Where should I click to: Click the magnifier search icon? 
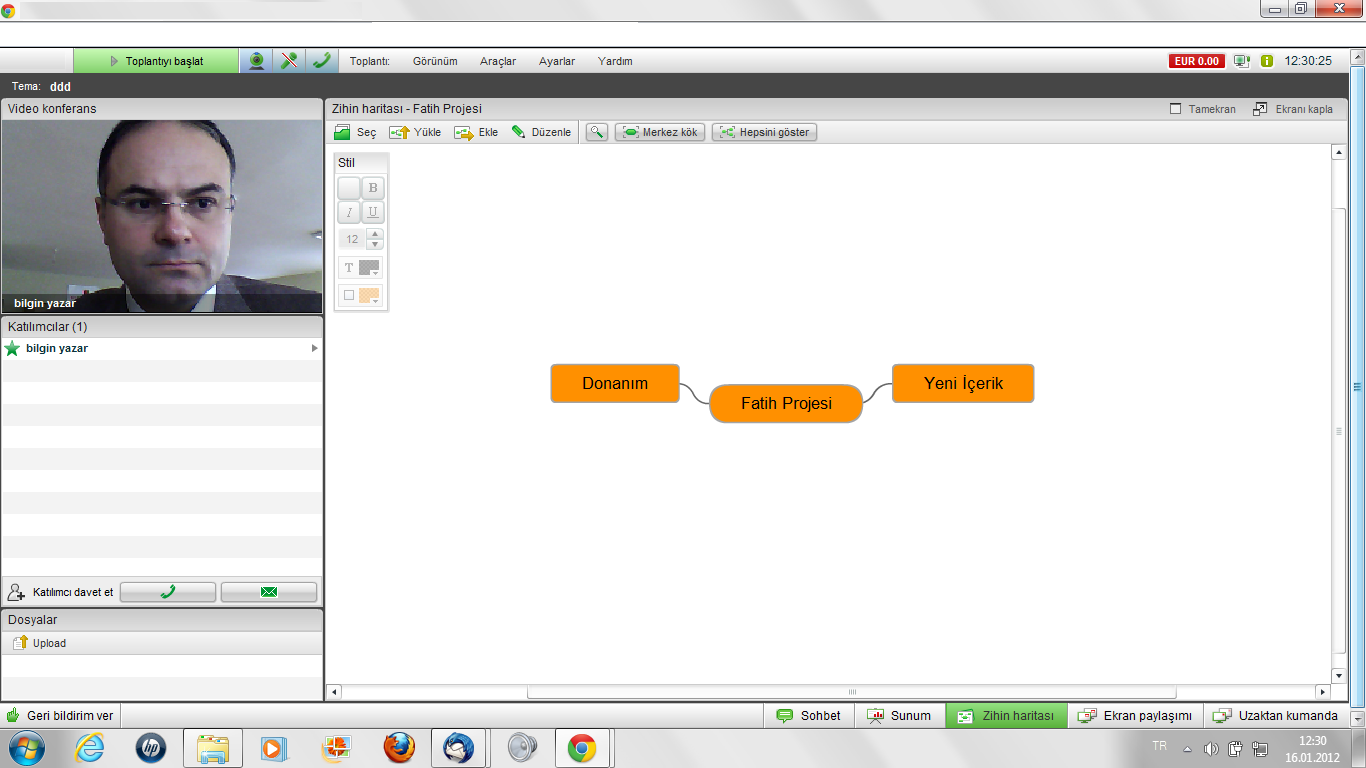point(597,132)
